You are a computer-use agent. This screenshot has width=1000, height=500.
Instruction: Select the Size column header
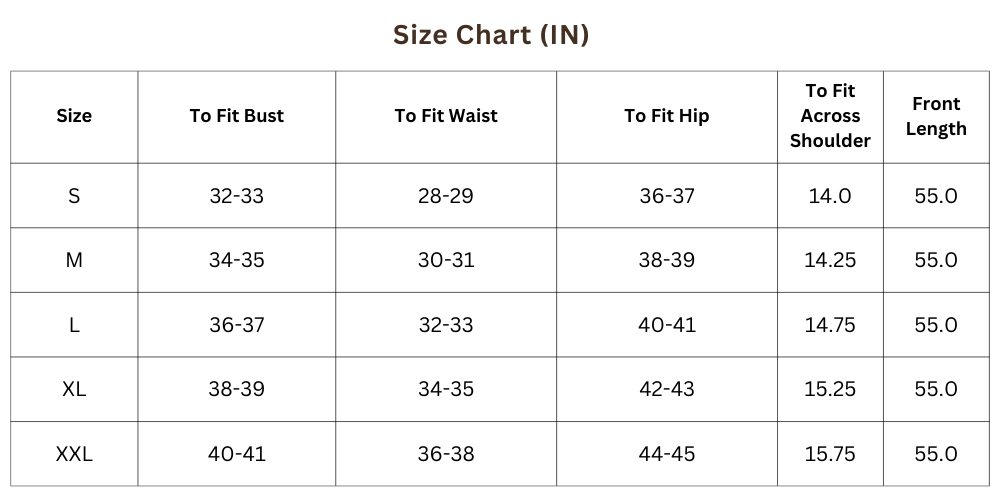pos(74,116)
